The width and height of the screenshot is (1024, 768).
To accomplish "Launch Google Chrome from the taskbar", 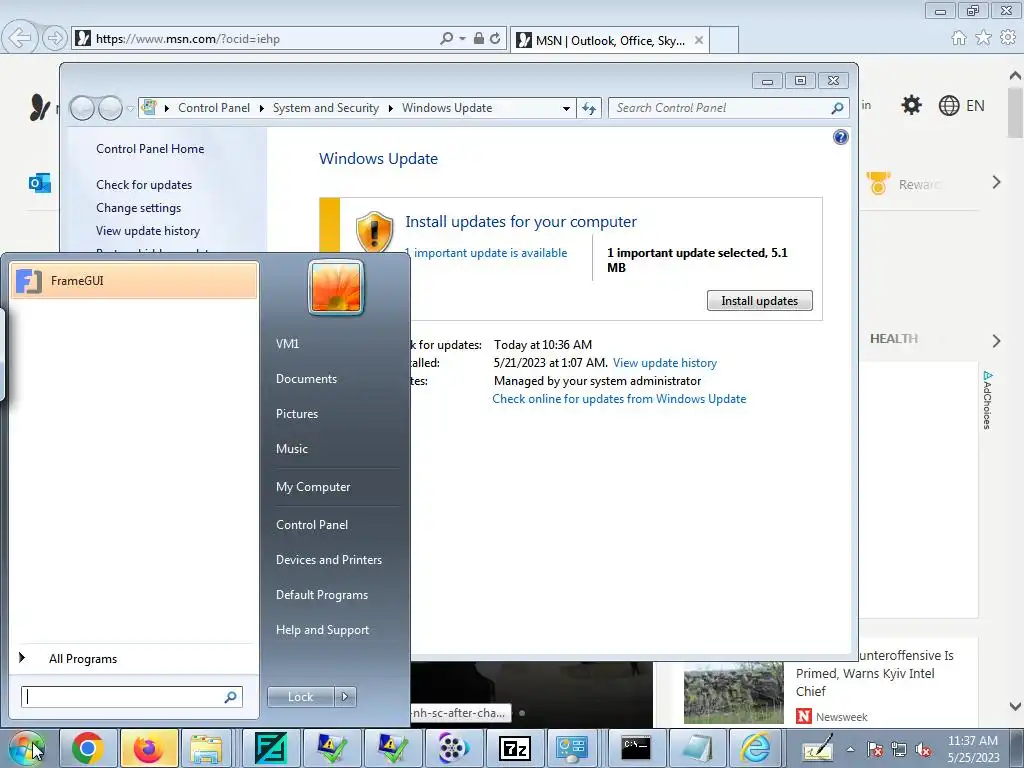I will 88,748.
